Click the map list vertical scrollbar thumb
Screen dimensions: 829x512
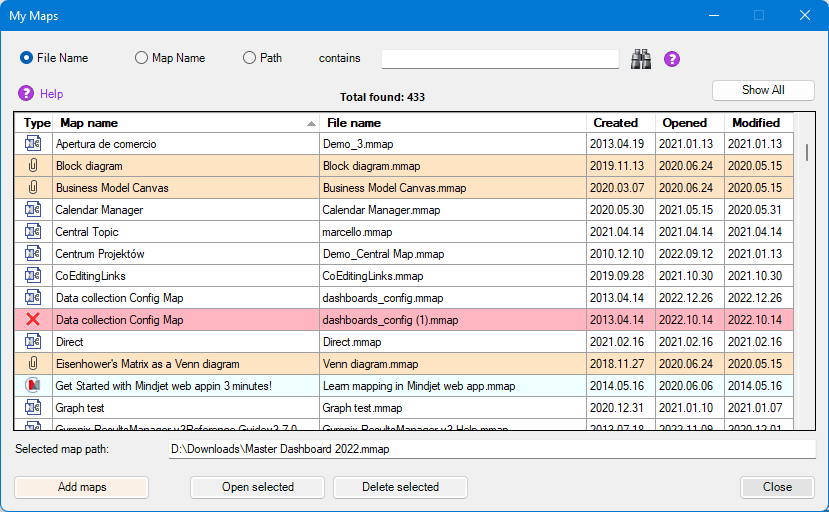tap(807, 152)
